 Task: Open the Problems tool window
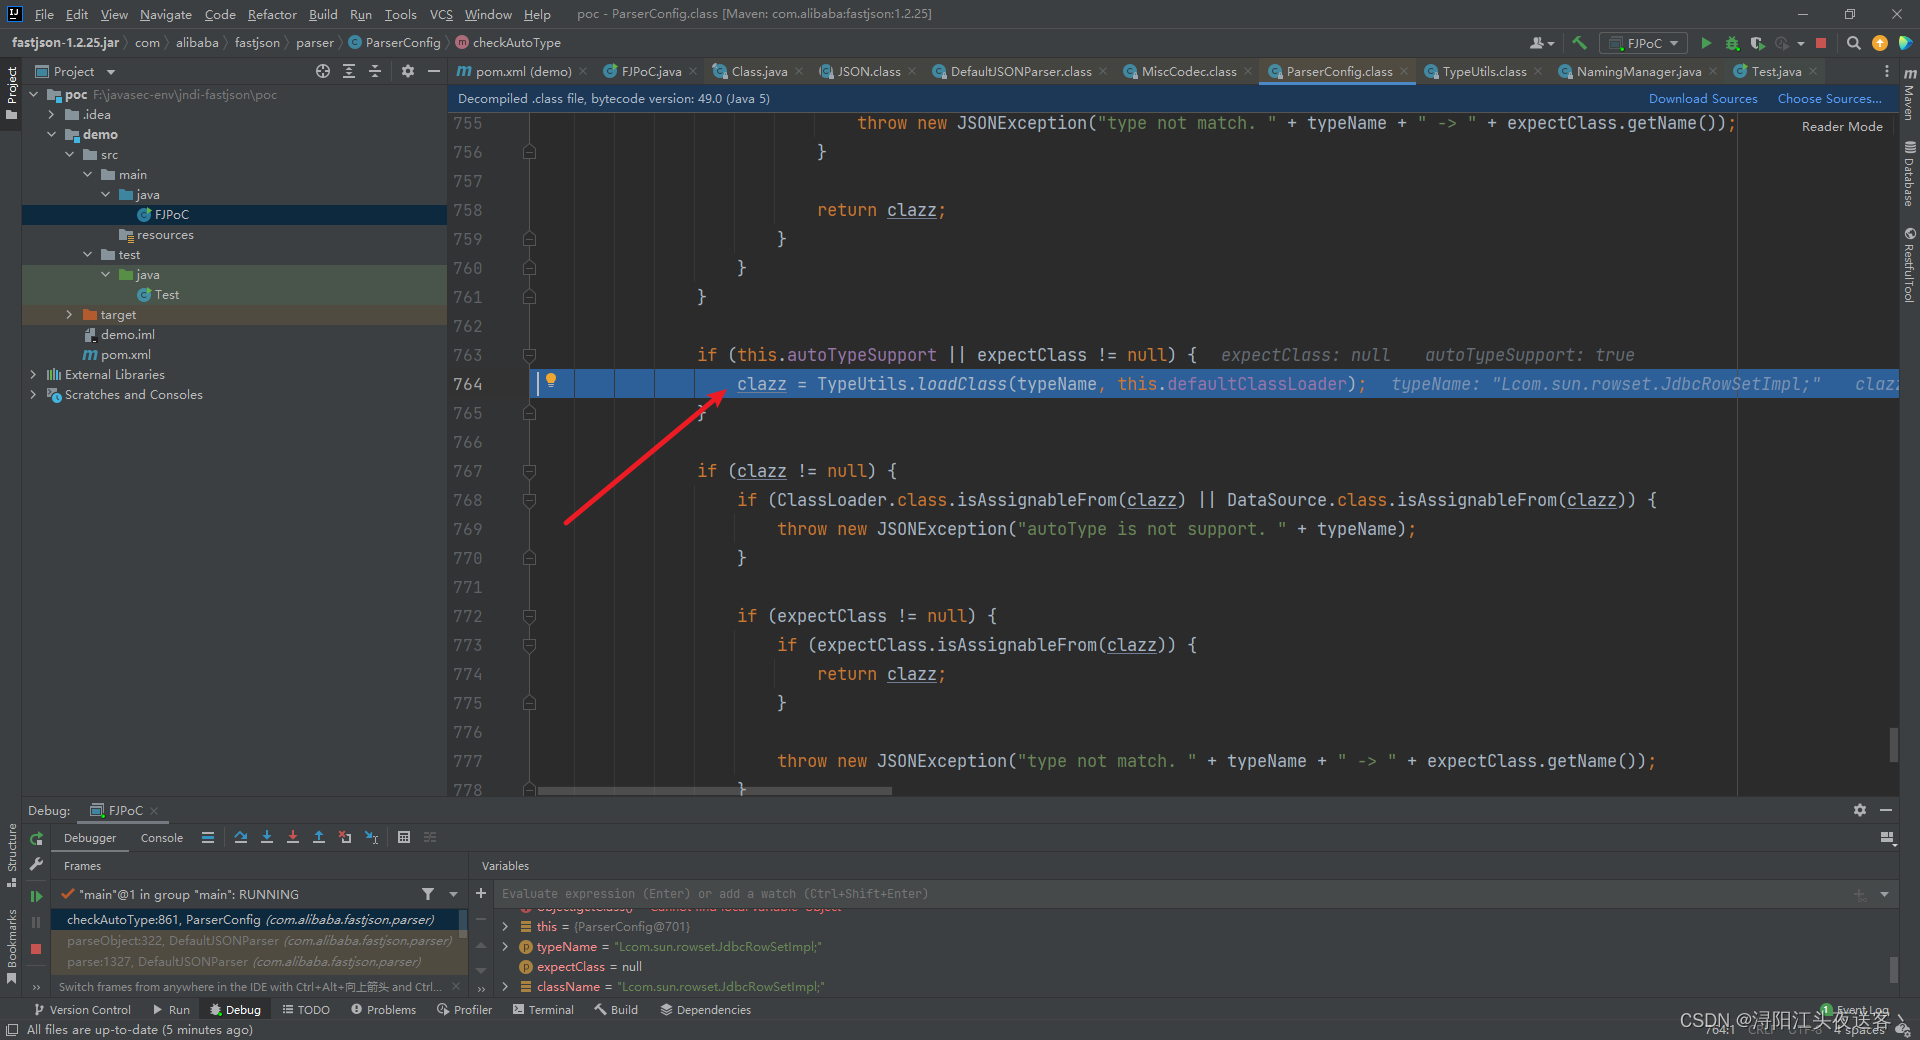(383, 1010)
